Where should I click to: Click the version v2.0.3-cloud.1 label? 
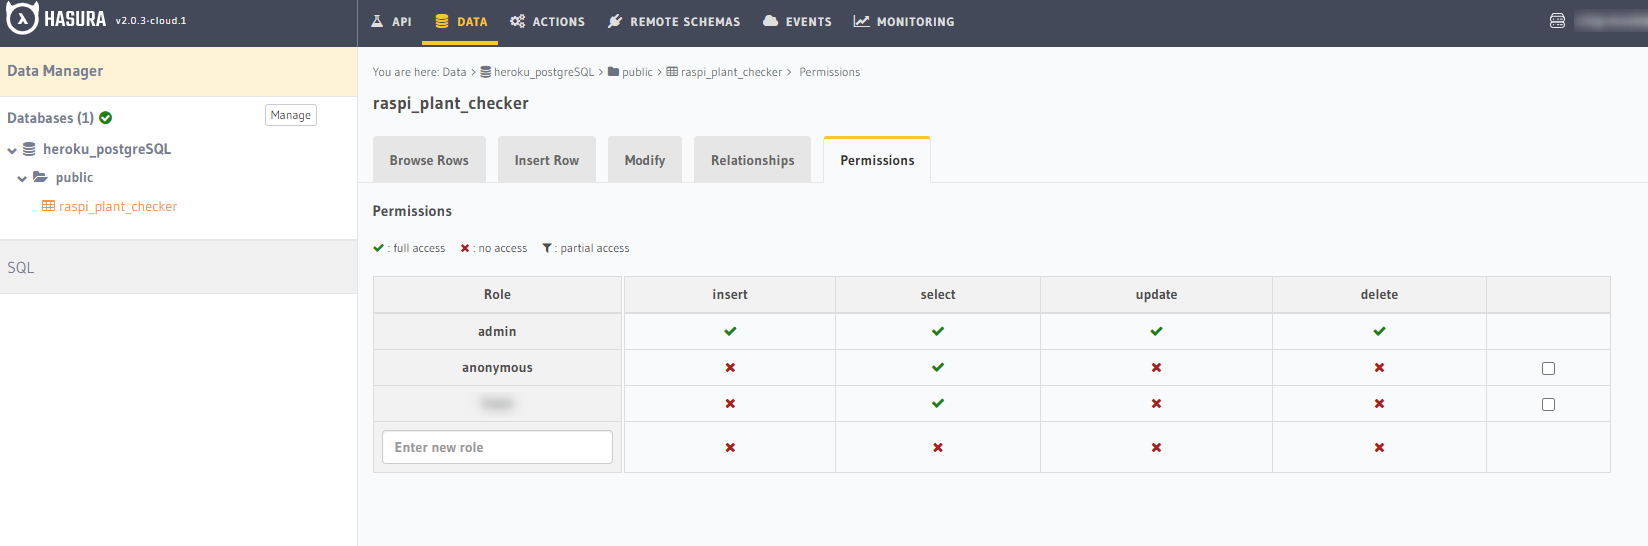click(x=151, y=20)
